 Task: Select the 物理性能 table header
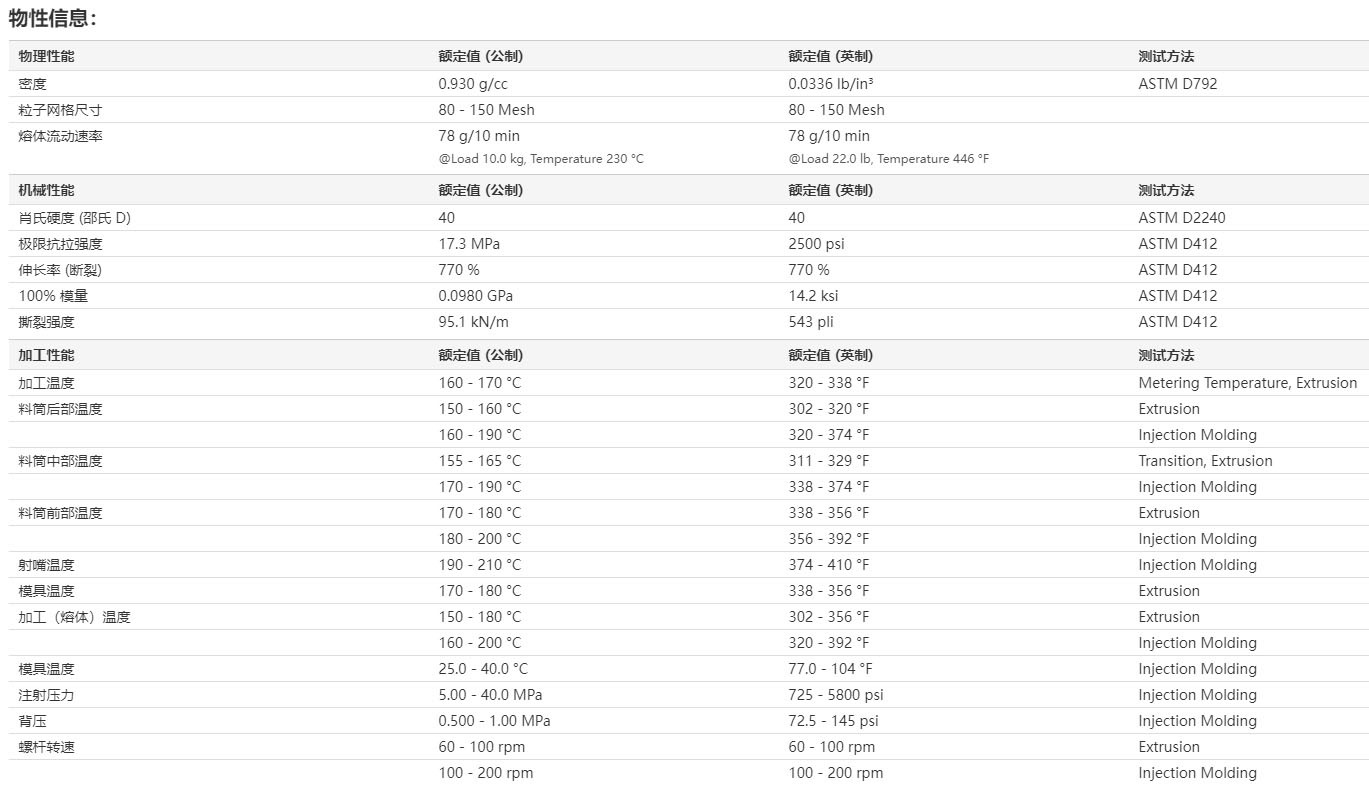pos(46,56)
